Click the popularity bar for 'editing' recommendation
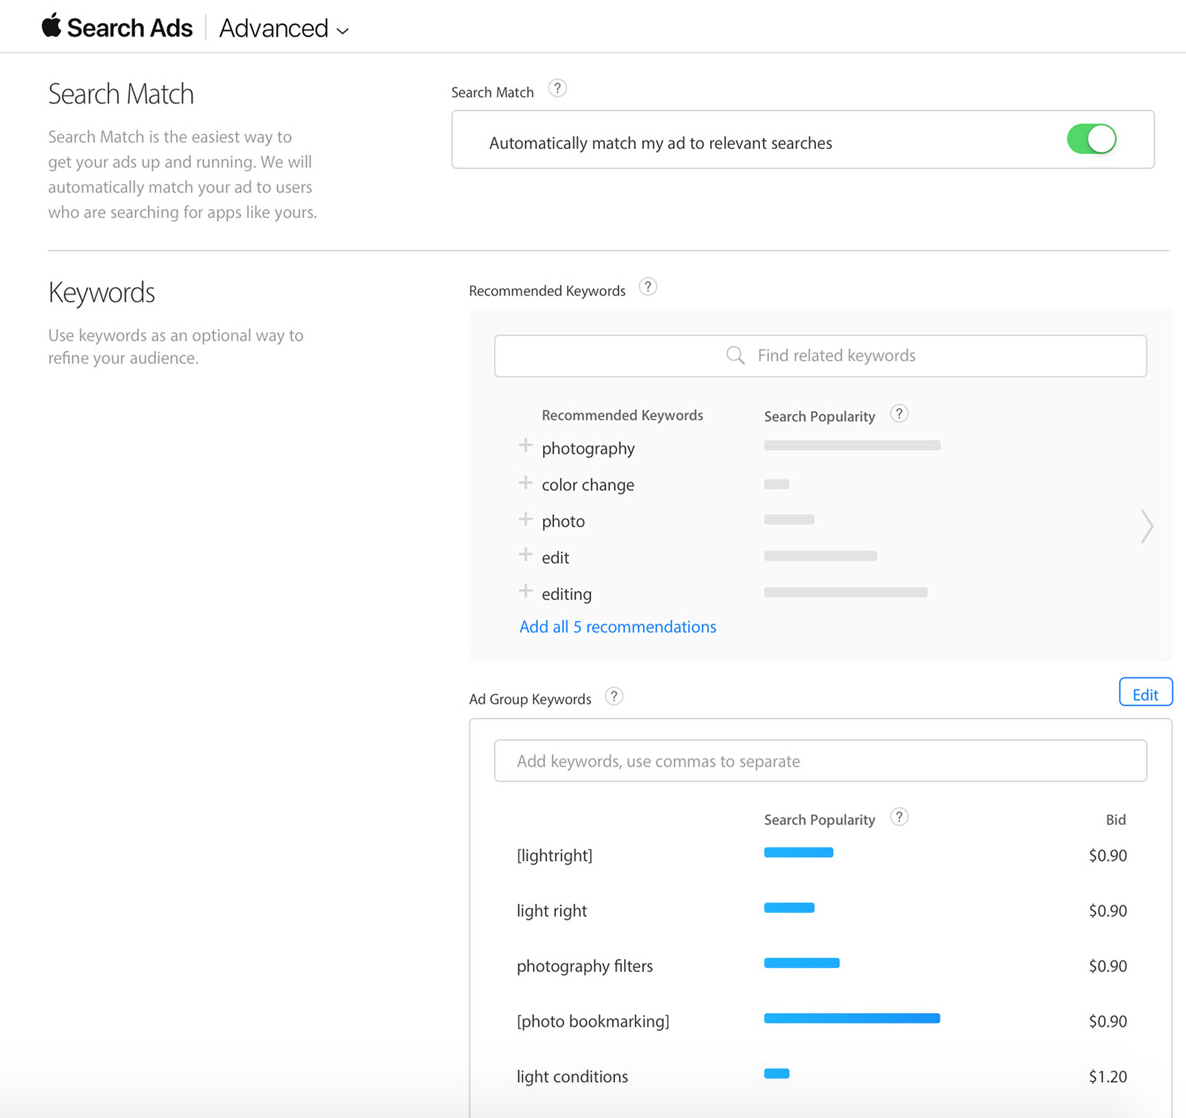The height and width of the screenshot is (1118, 1186). pyautogui.click(x=846, y=592)
